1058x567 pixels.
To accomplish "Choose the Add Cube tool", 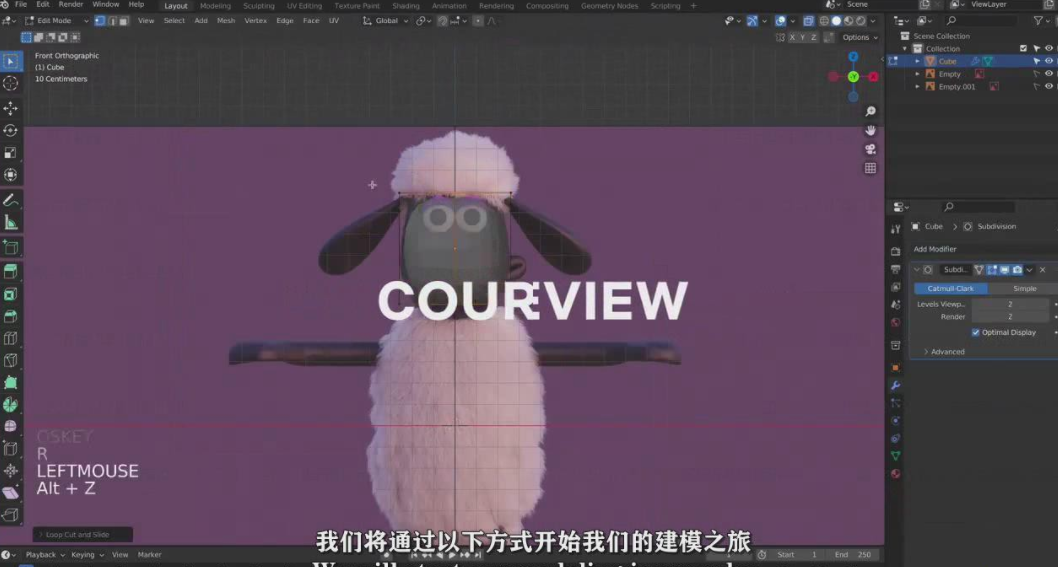I will pos(11,247).
